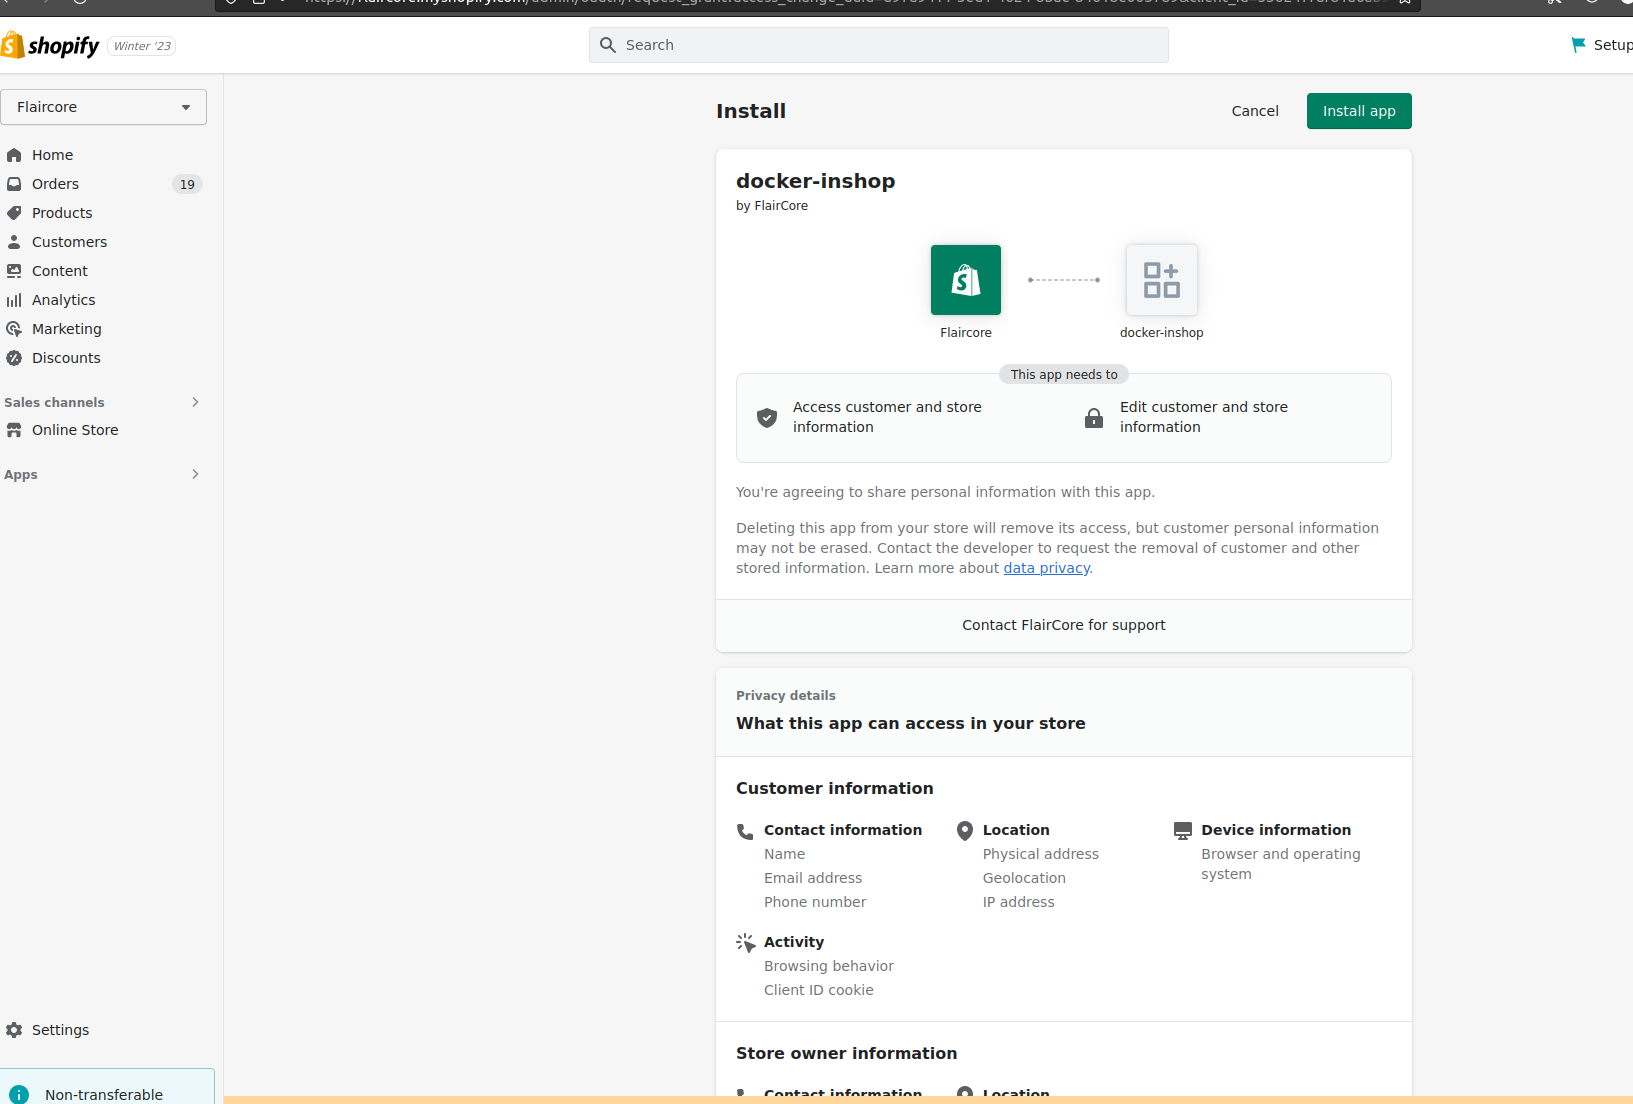Click the Orders inbox icon
The width and height of the screenshot is (1633, 1104).
pyautogui.click(x=14, y=184)
